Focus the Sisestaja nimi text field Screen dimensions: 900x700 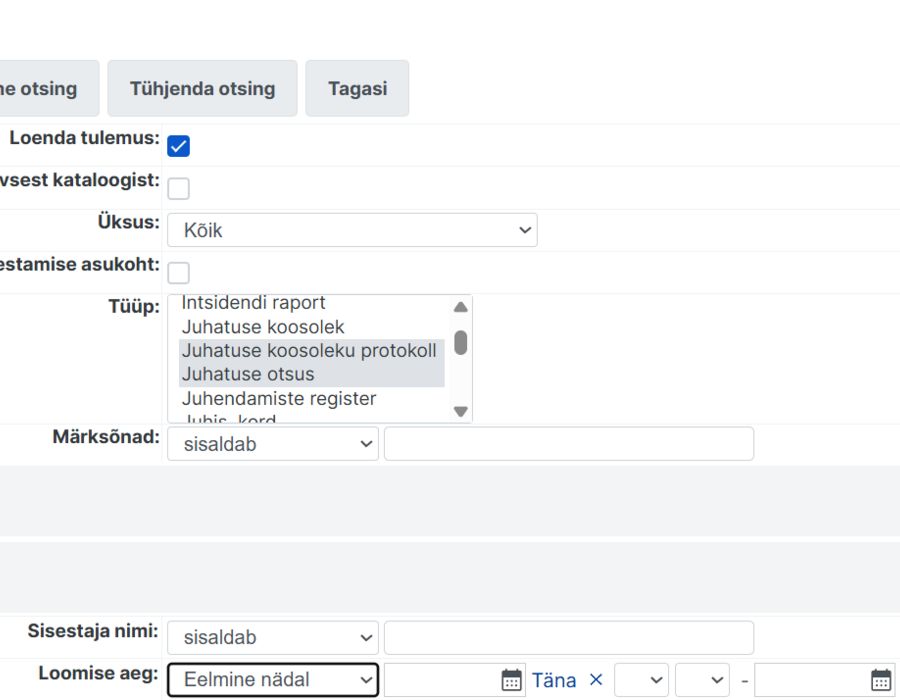[x=569, y=637]
